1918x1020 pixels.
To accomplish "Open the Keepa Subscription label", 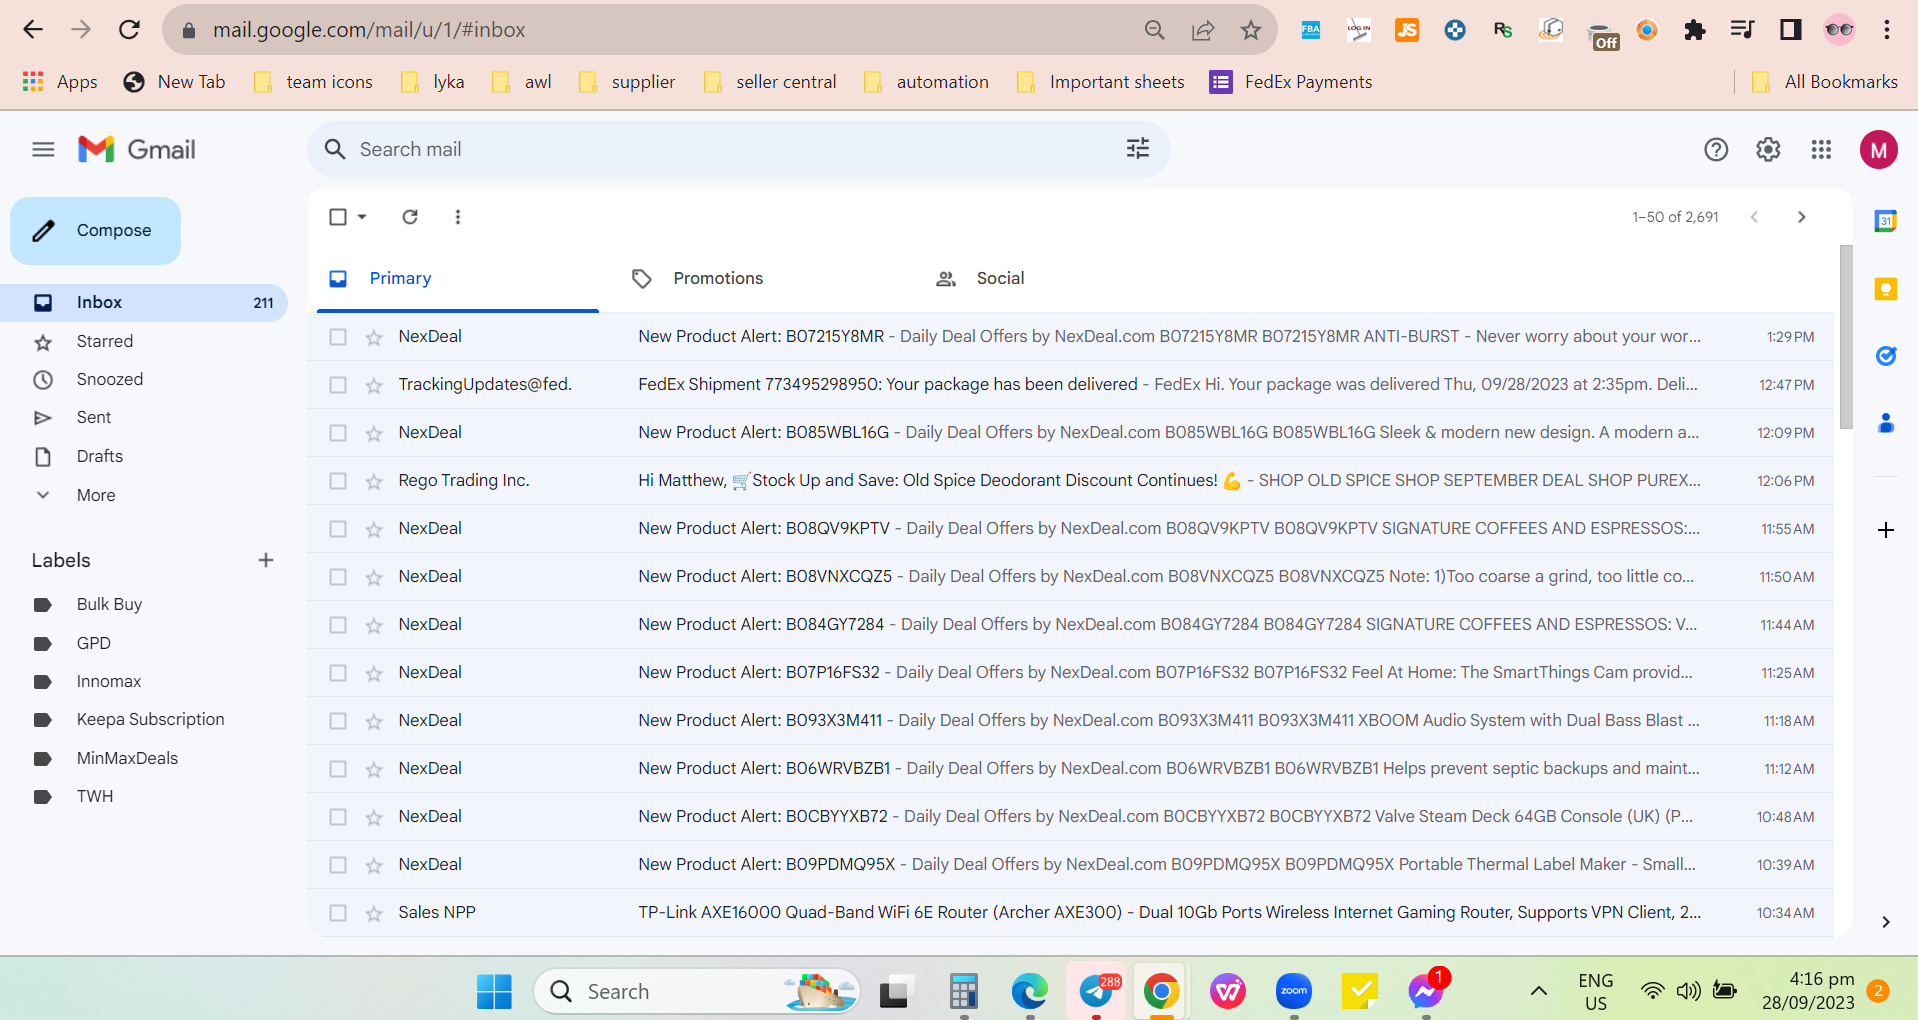I will [150, 720].
